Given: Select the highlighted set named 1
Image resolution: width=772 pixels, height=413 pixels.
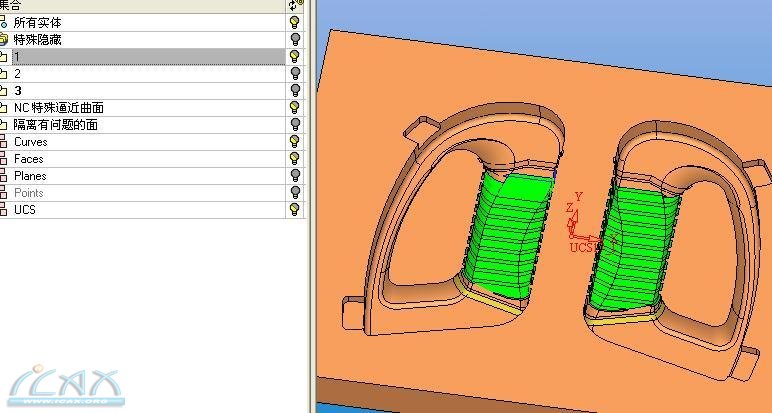Looking at the screenshot, I should point(17,57).
